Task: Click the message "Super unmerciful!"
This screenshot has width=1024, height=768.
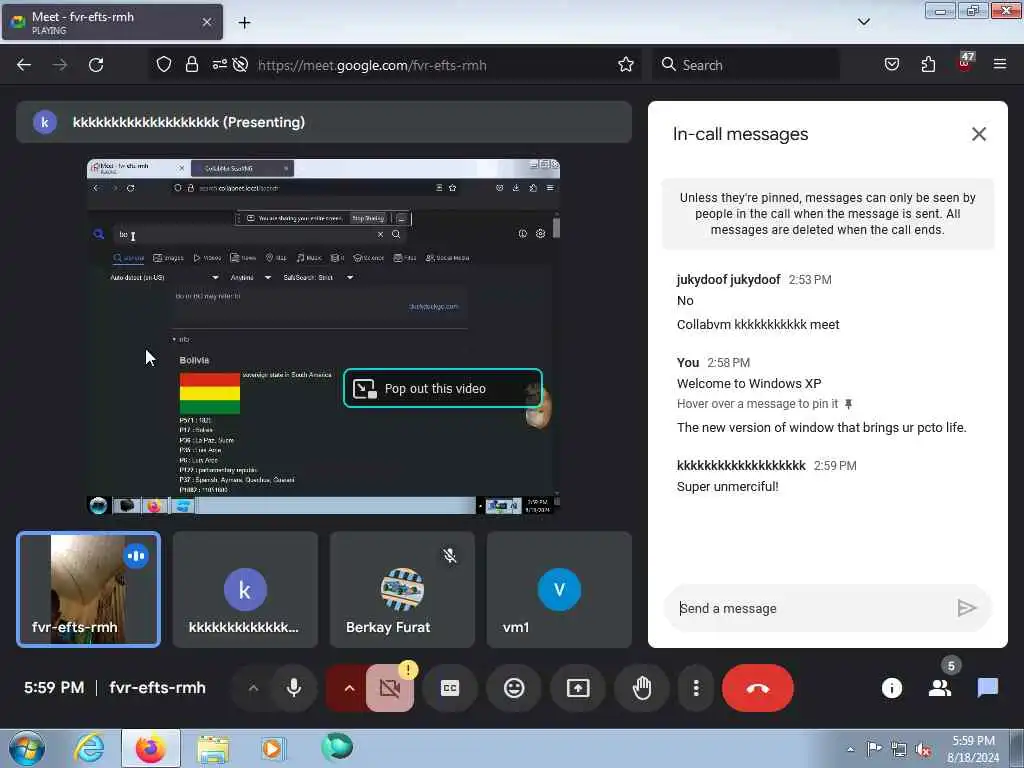Action: click(728, 487)
